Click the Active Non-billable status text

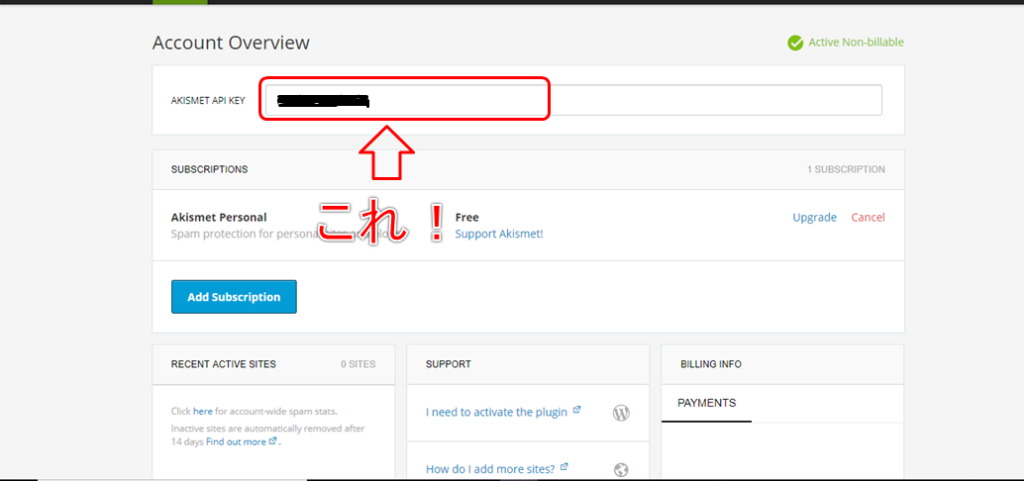pos(856,42)
